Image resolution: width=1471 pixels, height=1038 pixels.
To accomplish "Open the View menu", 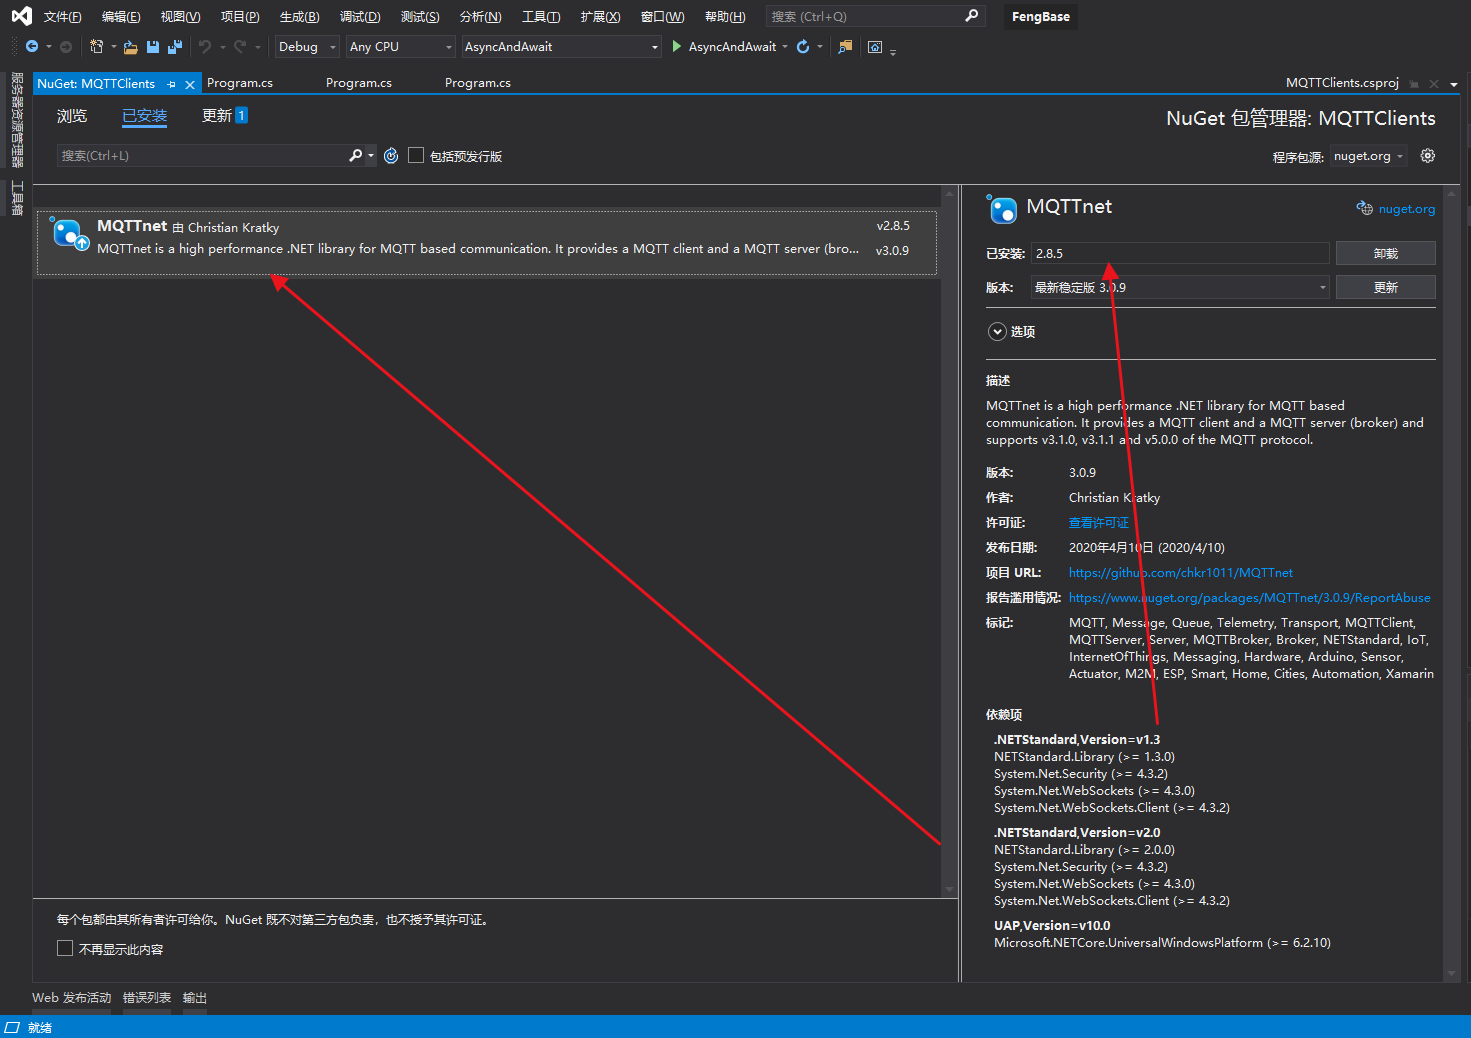I will 180,17.
